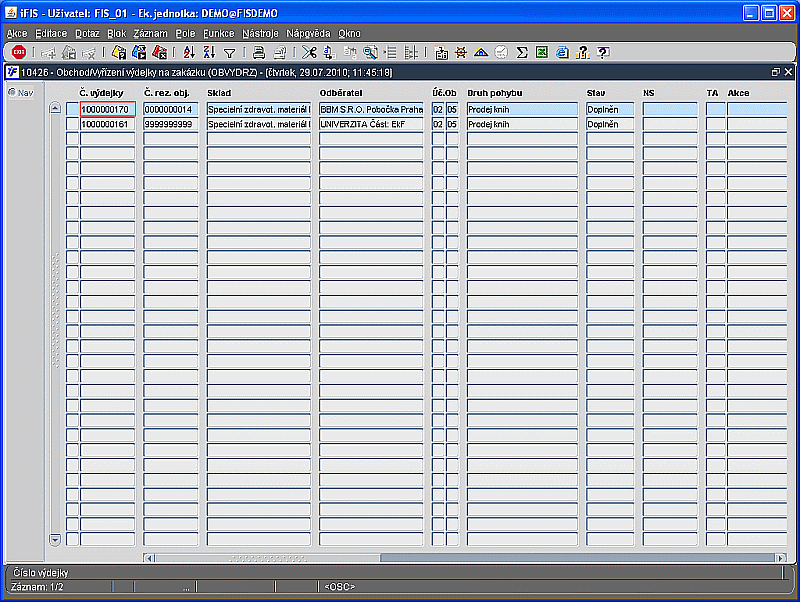Click customer cell UNIVERZITA Část: EkF

coord(371,124)
